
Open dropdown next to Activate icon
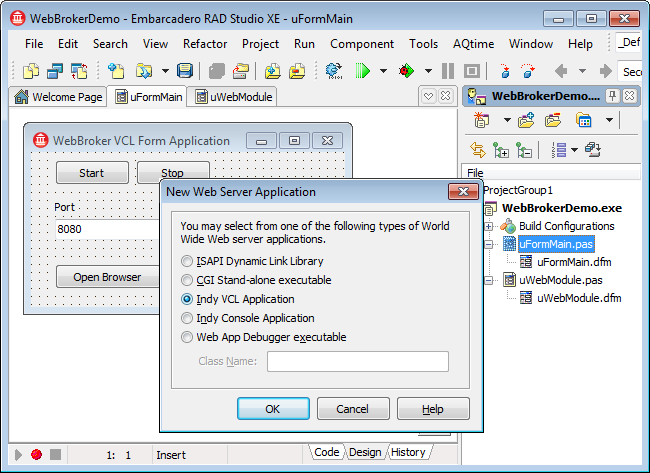pyautogui.click(x=507, y=120)
